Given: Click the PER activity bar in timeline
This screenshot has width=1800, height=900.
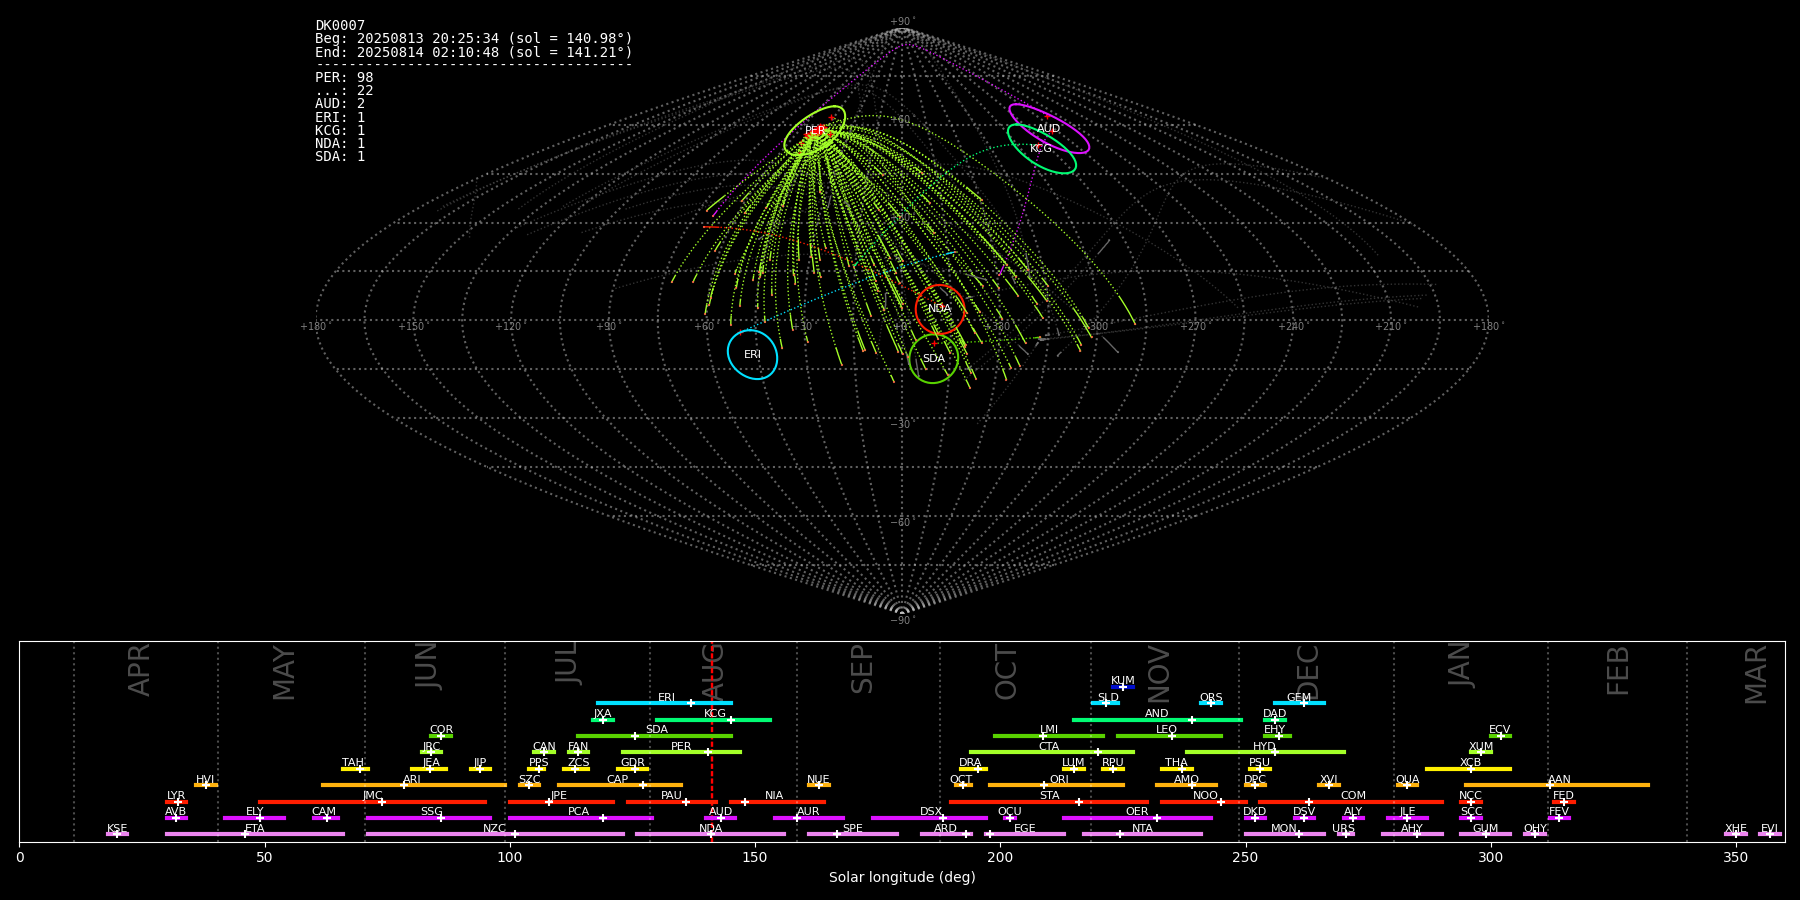Looking at the screenshot, I should click(681, 752).
